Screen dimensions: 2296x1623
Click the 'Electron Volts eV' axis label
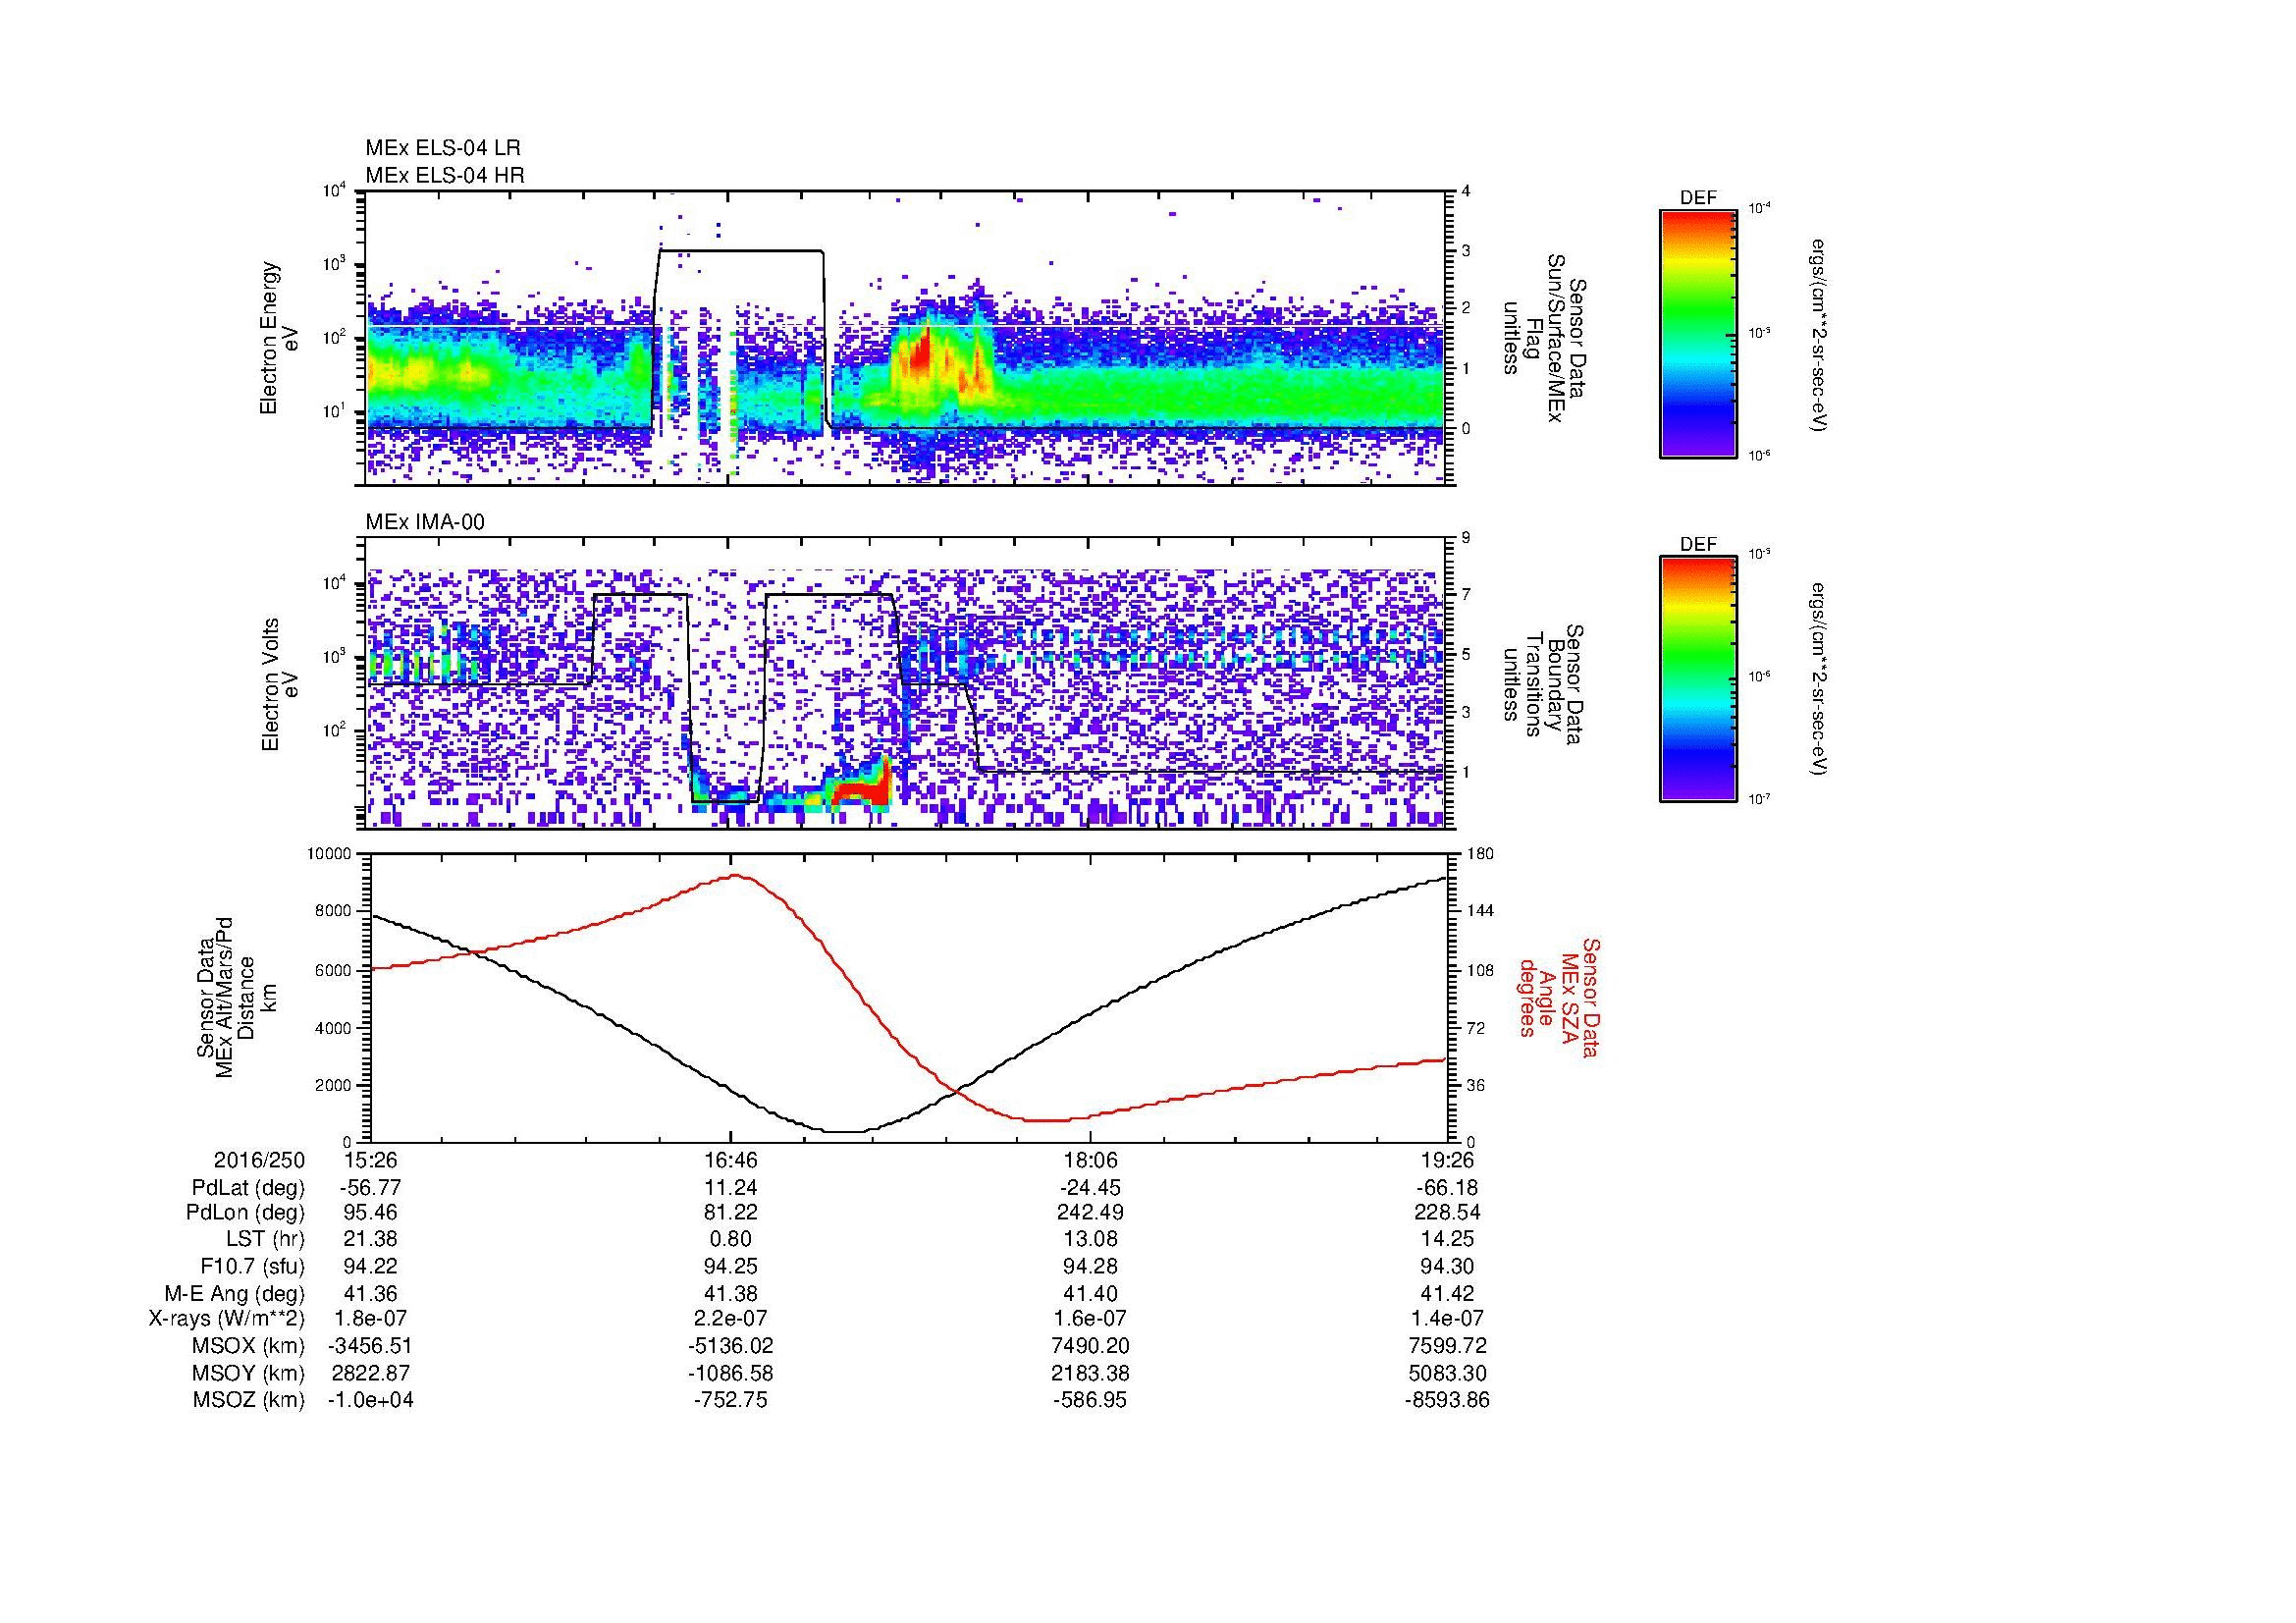[x=280, y=685]
